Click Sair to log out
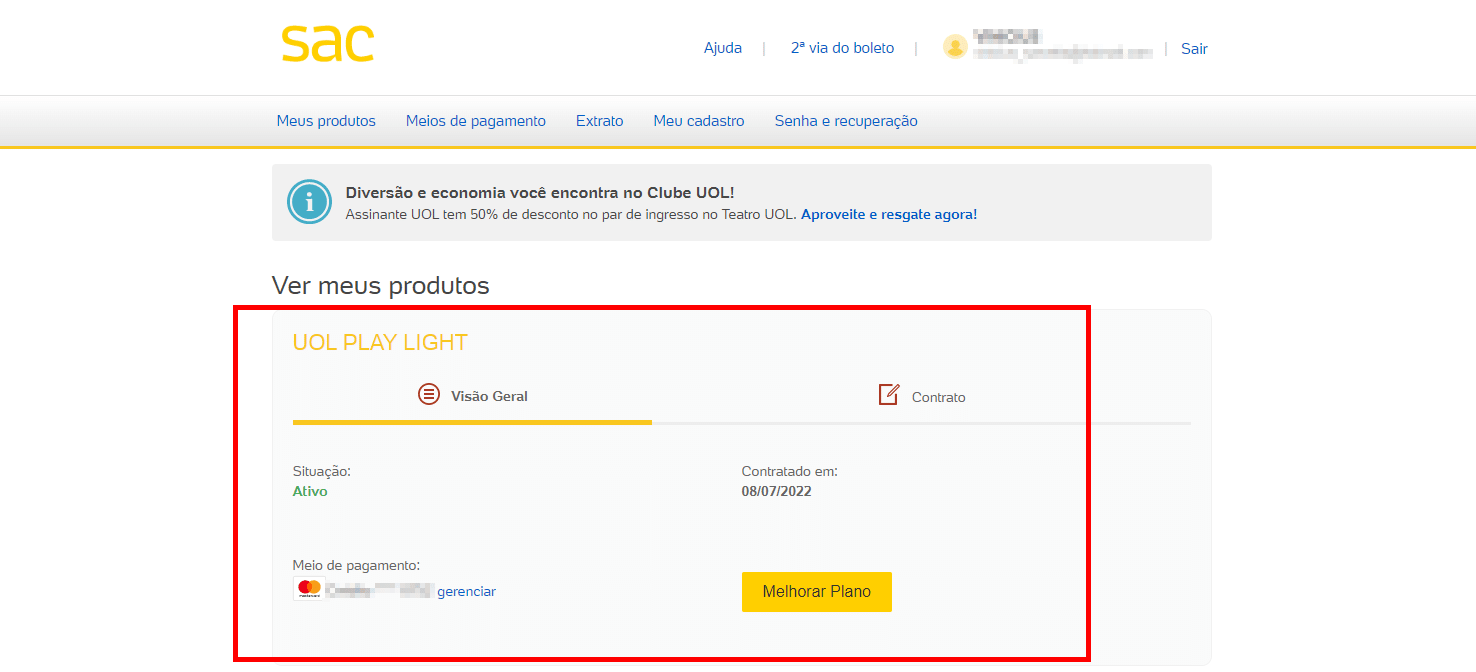This screenshot has height=672, width=1476. [x=1194, y=48]
